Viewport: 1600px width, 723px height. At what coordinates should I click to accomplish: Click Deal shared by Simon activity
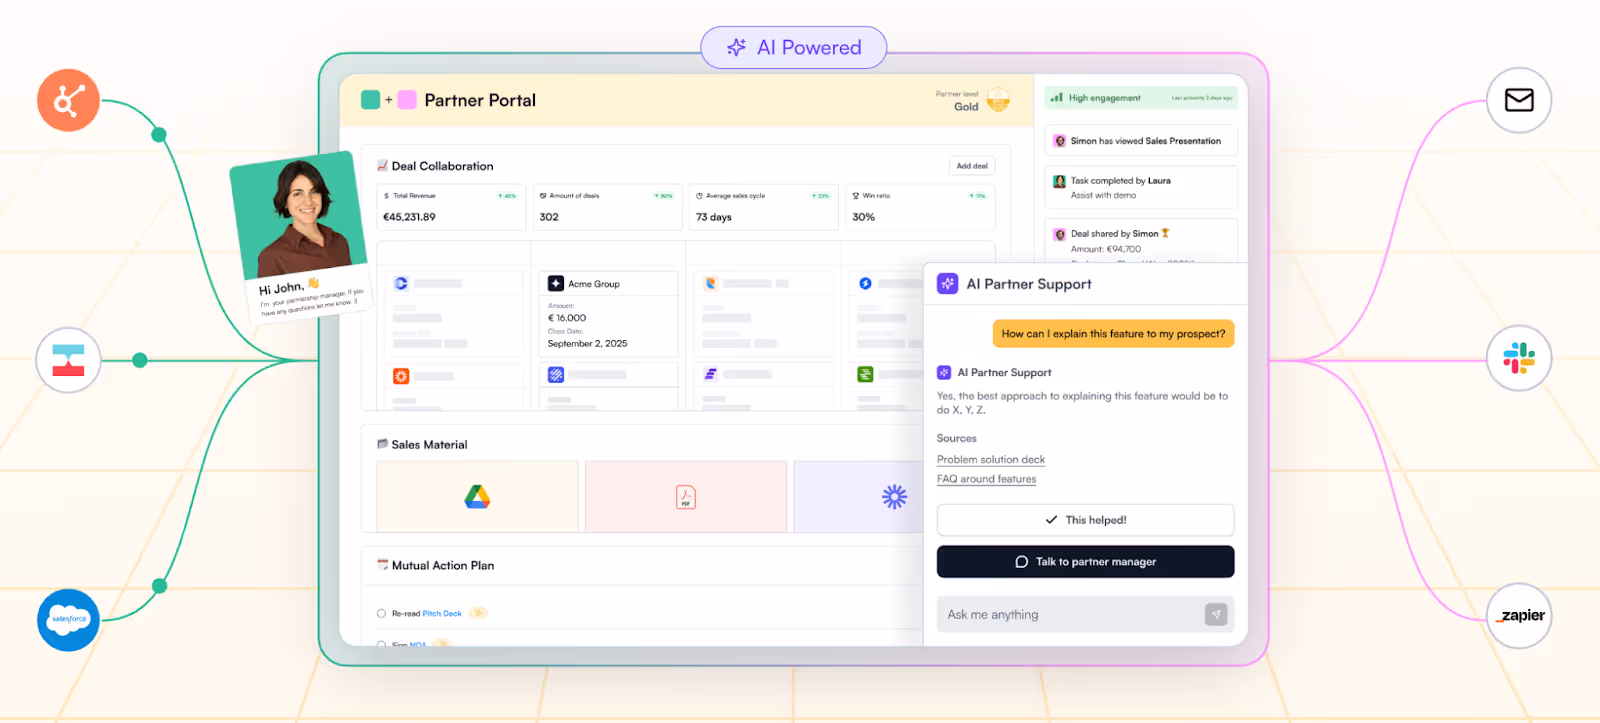click(x=1141, y=240)
